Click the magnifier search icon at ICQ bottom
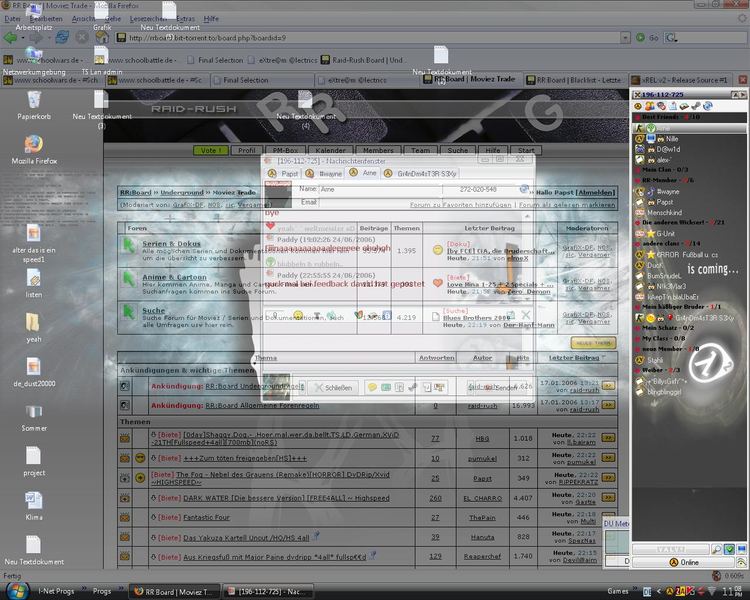 pyautogui.click(x=717, y=549)
